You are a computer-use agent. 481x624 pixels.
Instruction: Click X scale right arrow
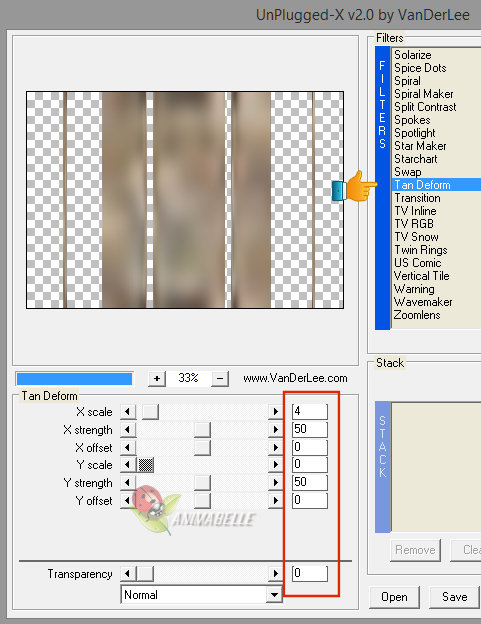pos(275,411)
